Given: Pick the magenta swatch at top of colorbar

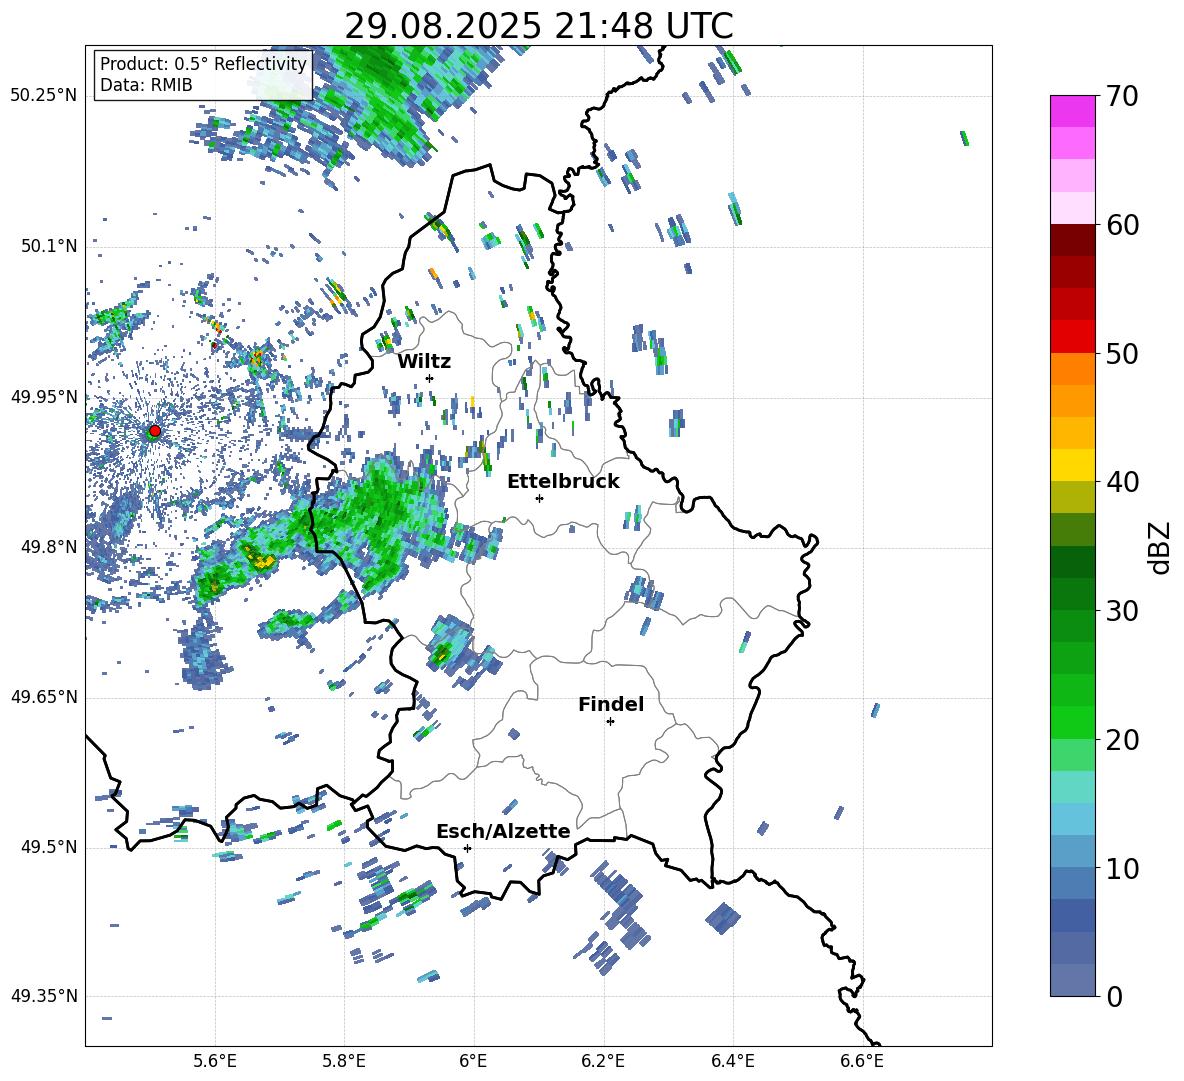Looking at the screenshot, I should [1072, 111].
